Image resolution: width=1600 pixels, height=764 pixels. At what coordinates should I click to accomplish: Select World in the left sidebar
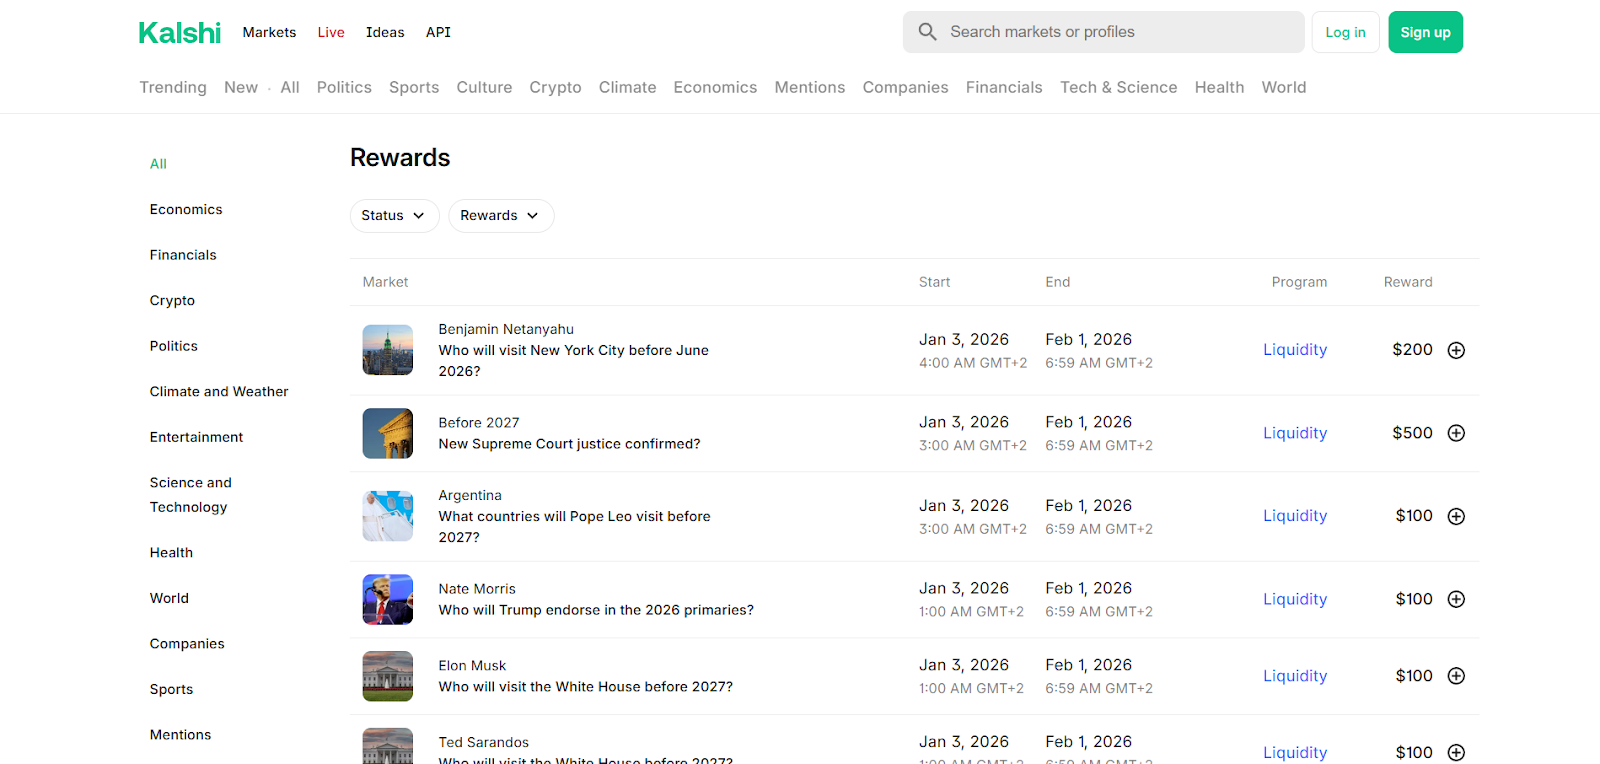click(169, 598)
